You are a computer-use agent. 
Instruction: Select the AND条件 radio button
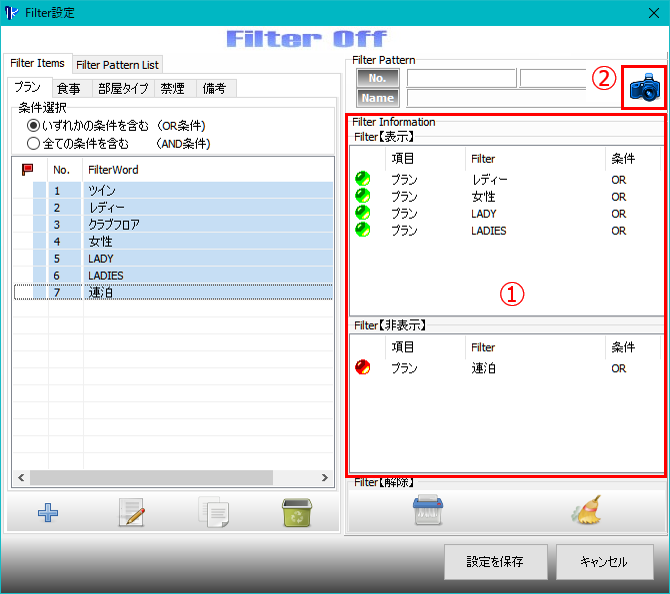tap(34, 143)
